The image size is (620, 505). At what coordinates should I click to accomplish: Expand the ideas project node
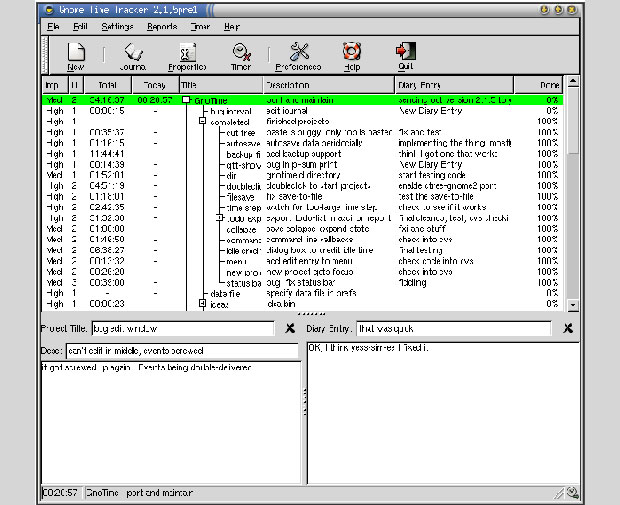202,303
